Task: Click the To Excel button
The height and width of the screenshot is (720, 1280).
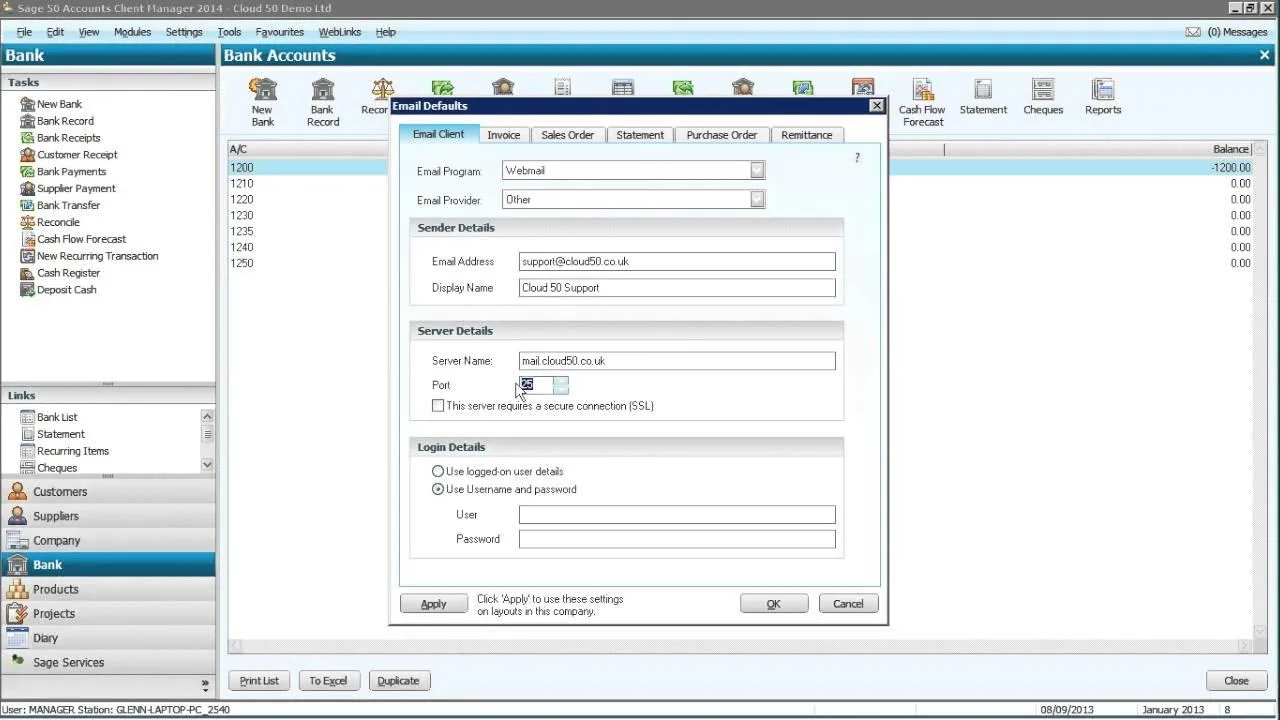Action: pos(328,681)
